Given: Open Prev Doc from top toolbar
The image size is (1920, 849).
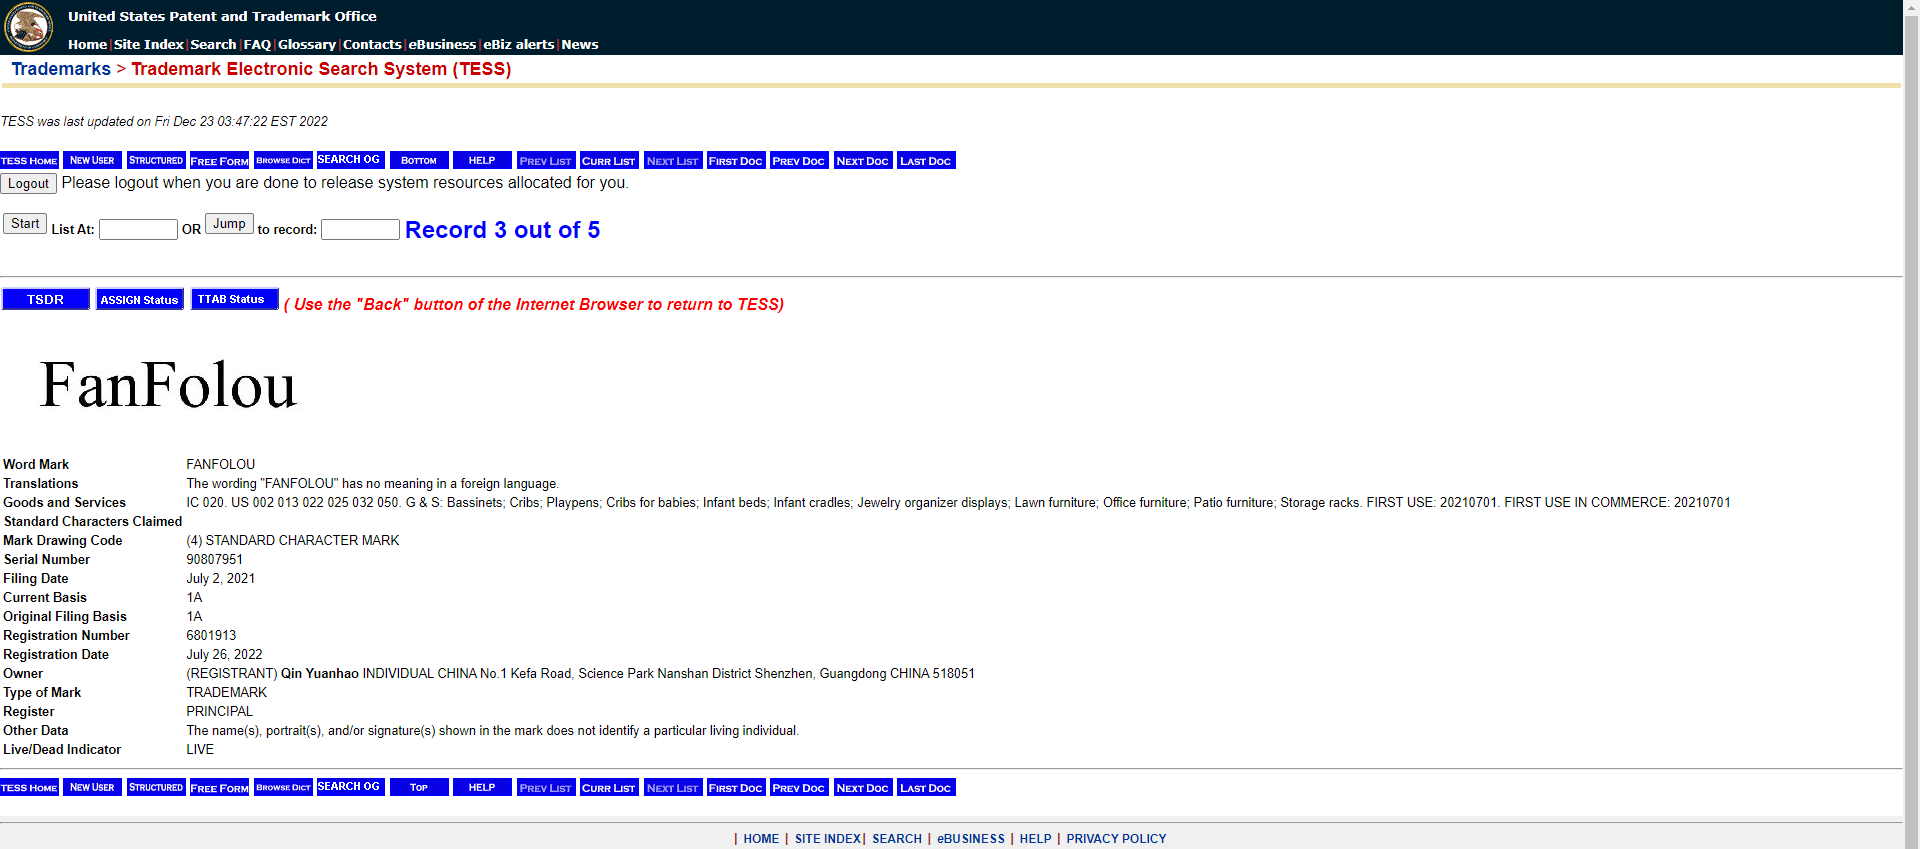Looking at the screenshot, I should click(x=798, y=161).
